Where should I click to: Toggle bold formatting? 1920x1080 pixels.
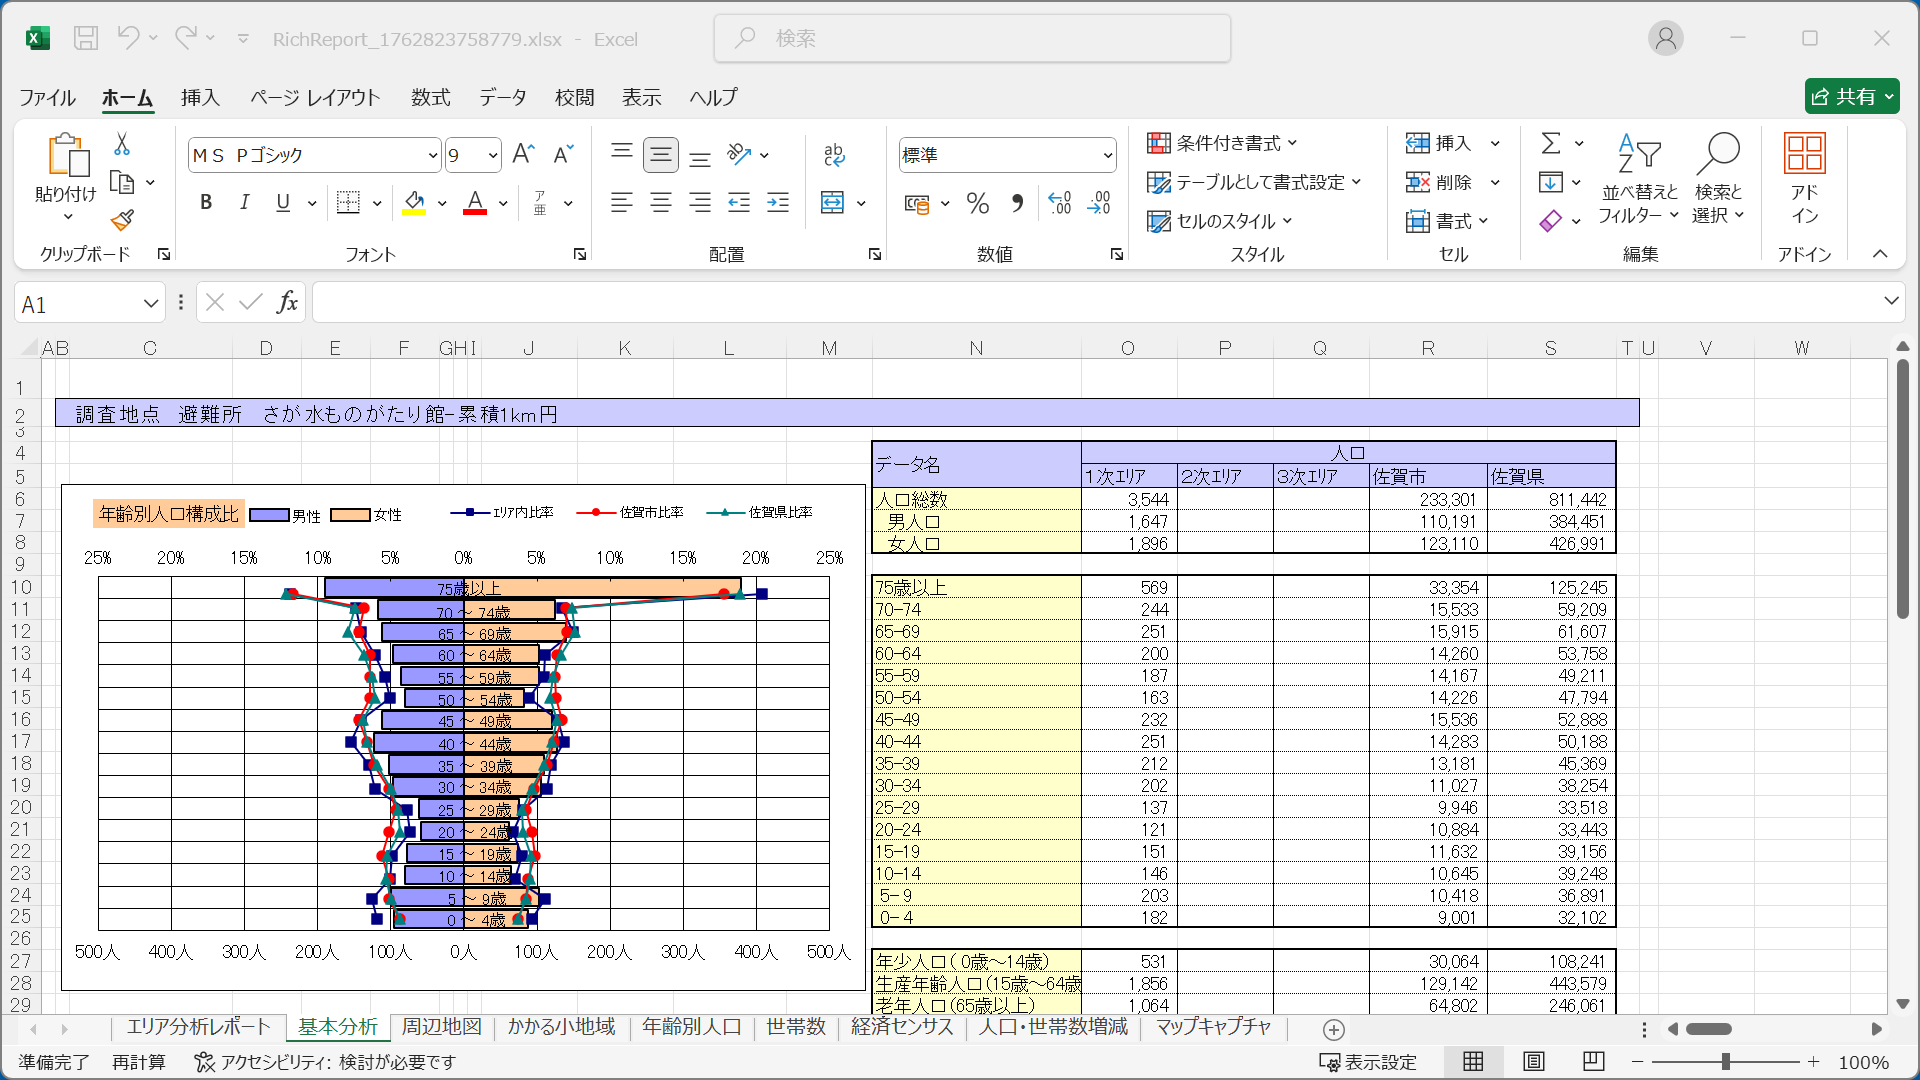coord(206,203)
